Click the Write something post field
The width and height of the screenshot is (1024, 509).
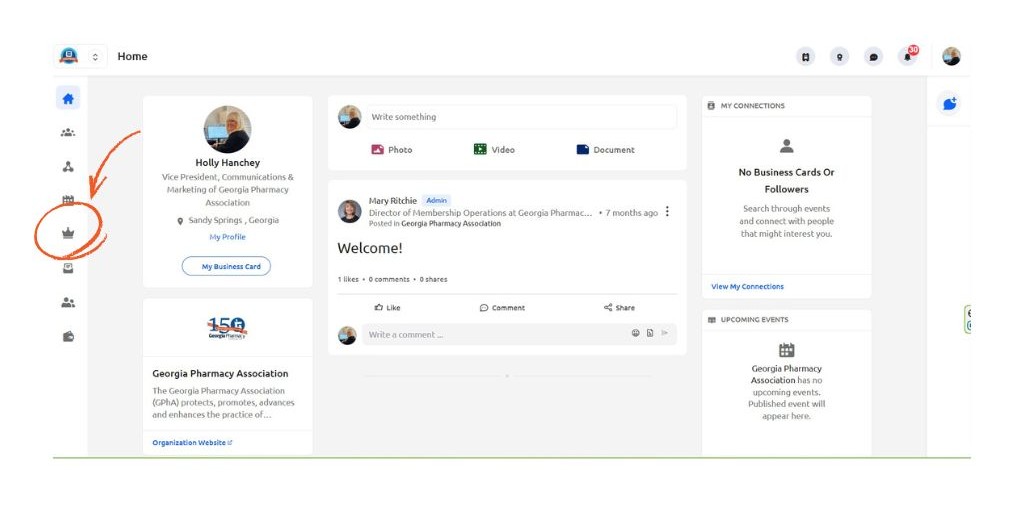[x=520, y=117]
